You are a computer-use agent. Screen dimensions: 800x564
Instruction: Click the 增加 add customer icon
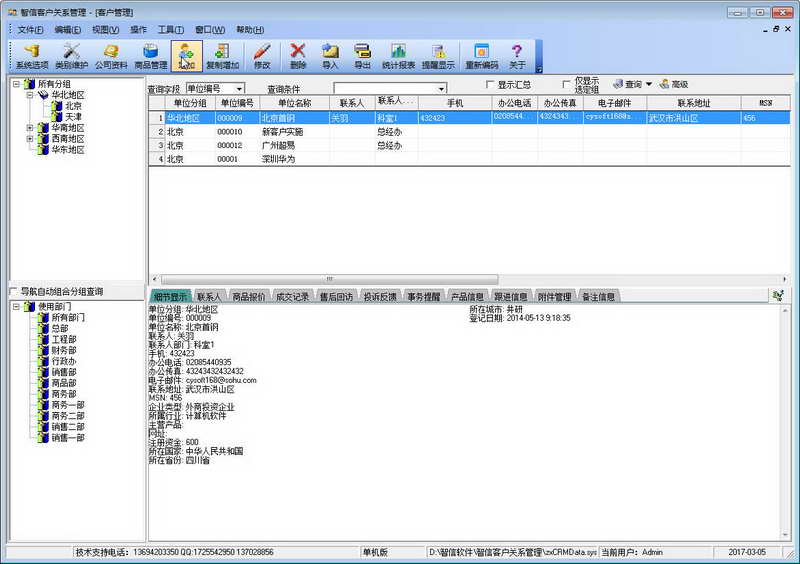[187, 56]
